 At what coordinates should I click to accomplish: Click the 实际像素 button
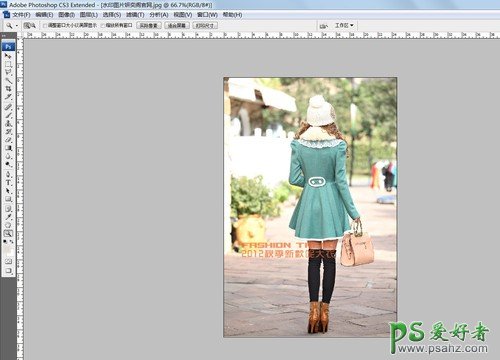149,25
